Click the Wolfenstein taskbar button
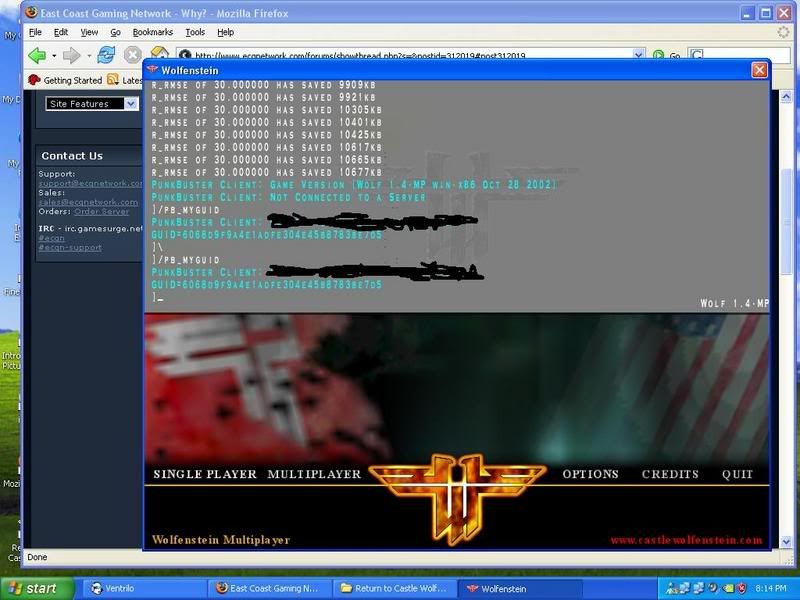The image size is (800, 600). tap(520, 588)
